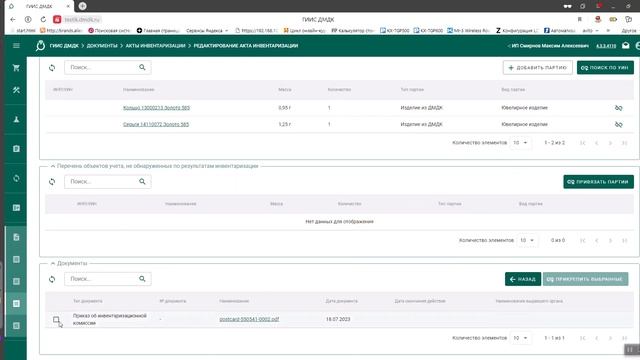Switch to the ГИИС ДМДК browser tab
This screenshot has width=640, height=360.
(x=40, y=6)
